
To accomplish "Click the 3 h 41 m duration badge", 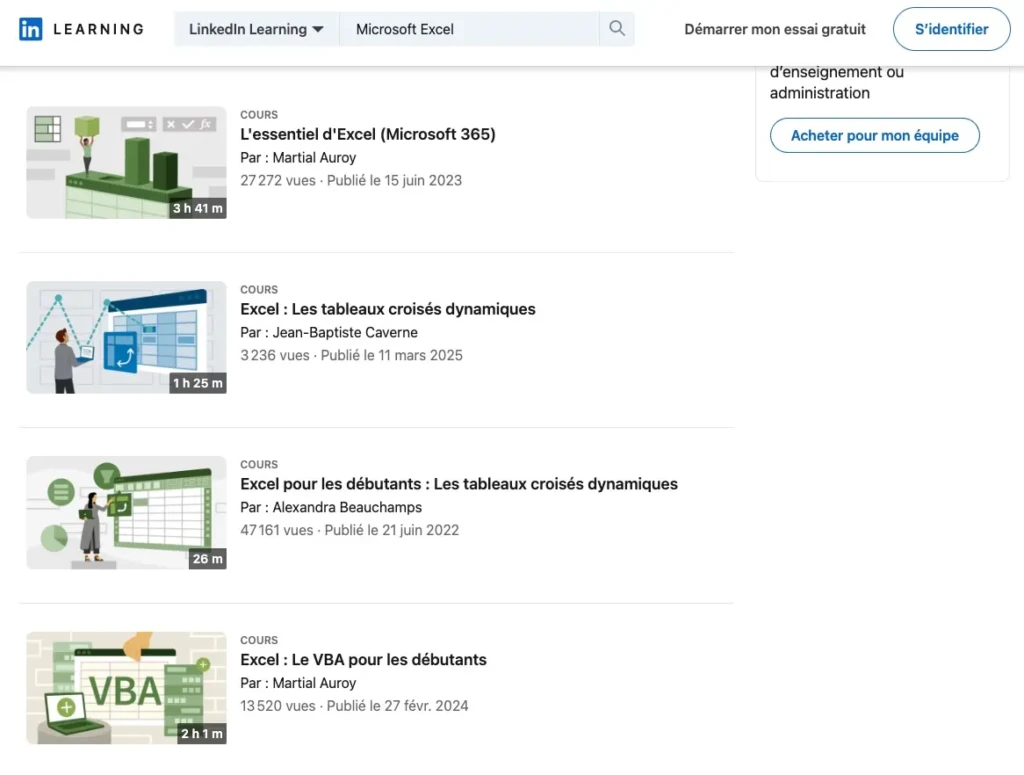I will [198, 208].
